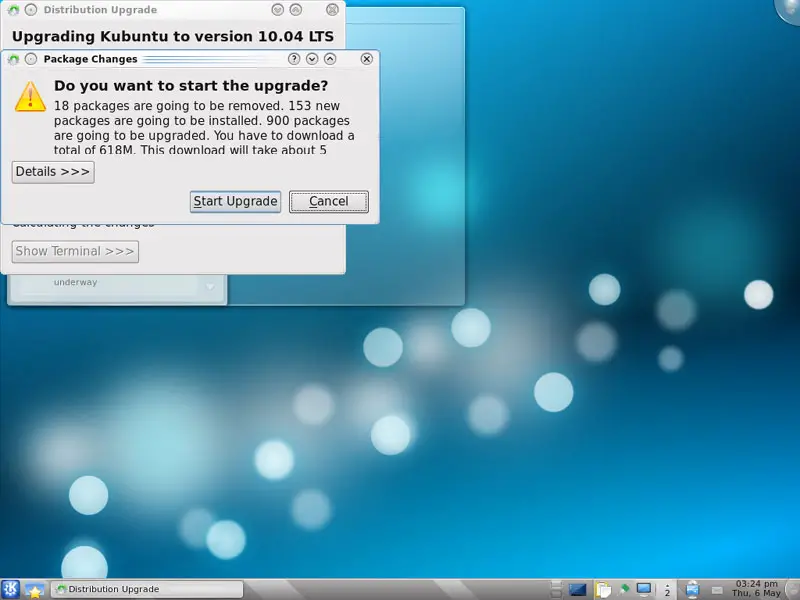Click the dark blue show-desktop panel icon

pos(578,590)
